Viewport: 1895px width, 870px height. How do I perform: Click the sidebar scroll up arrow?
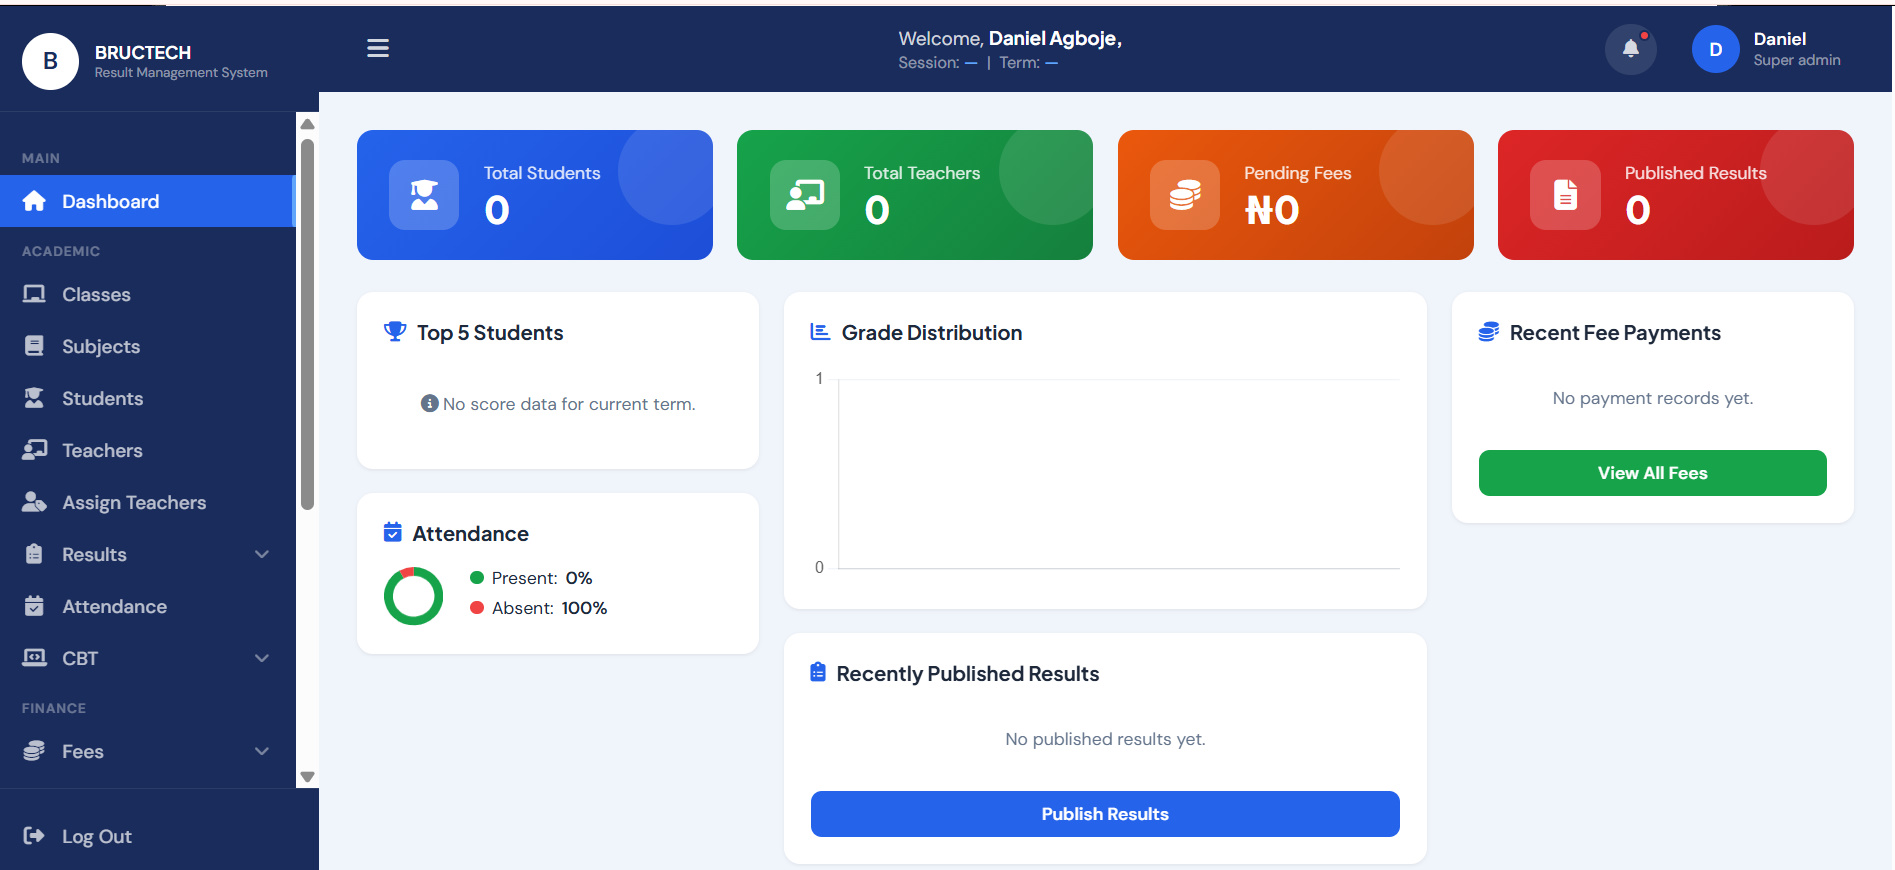pyautogui.click(x=307, y=124)
